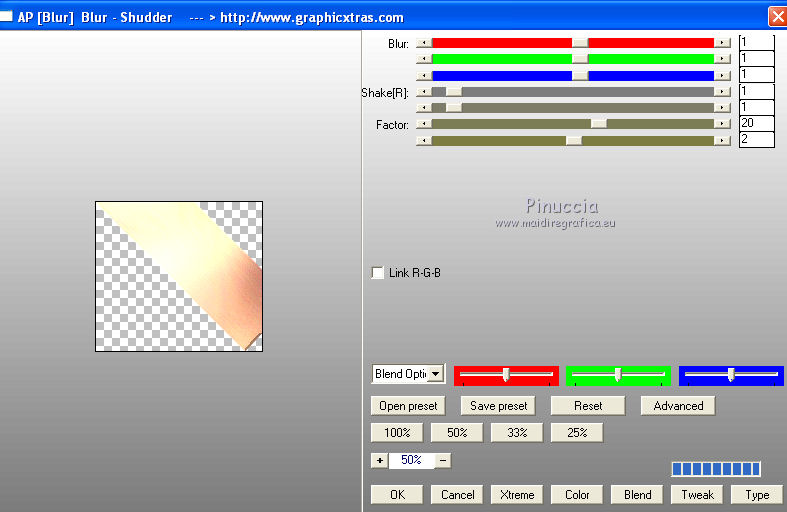Click the minus zoom-out button
This screenshot has height=512, width=787.
pyautogui.click(x=443, y=460)
